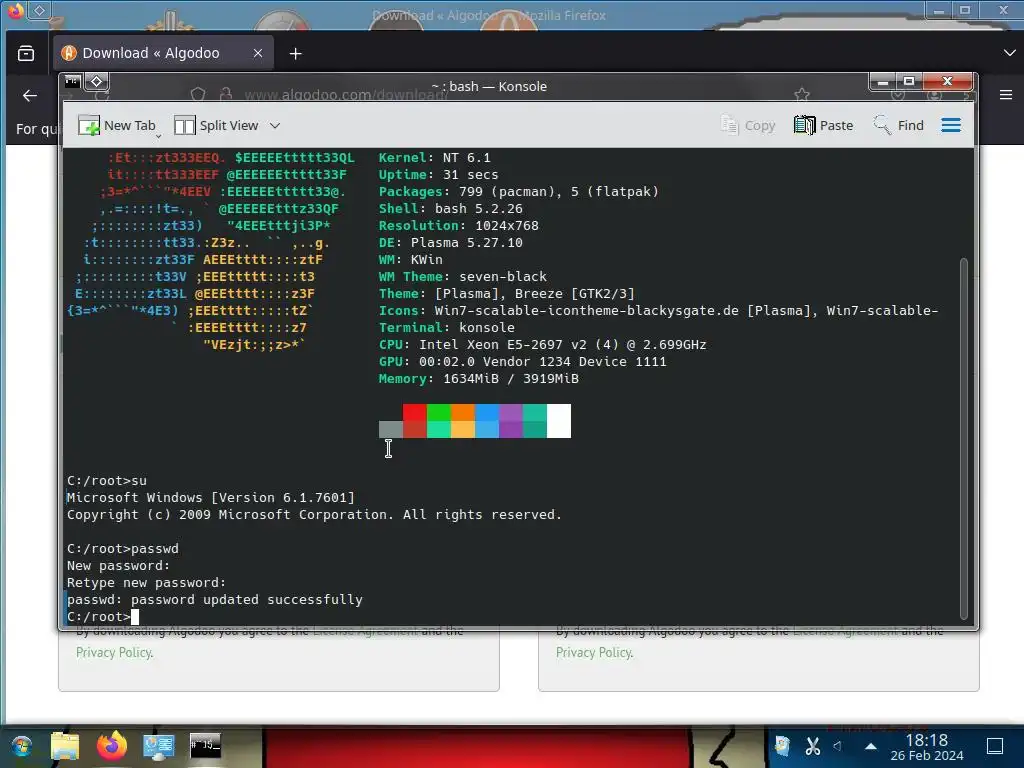Click the 'Memory: 1634MiB / 3919MiB' line
This screenshot has height=768, width=1024.
point(479,378)
